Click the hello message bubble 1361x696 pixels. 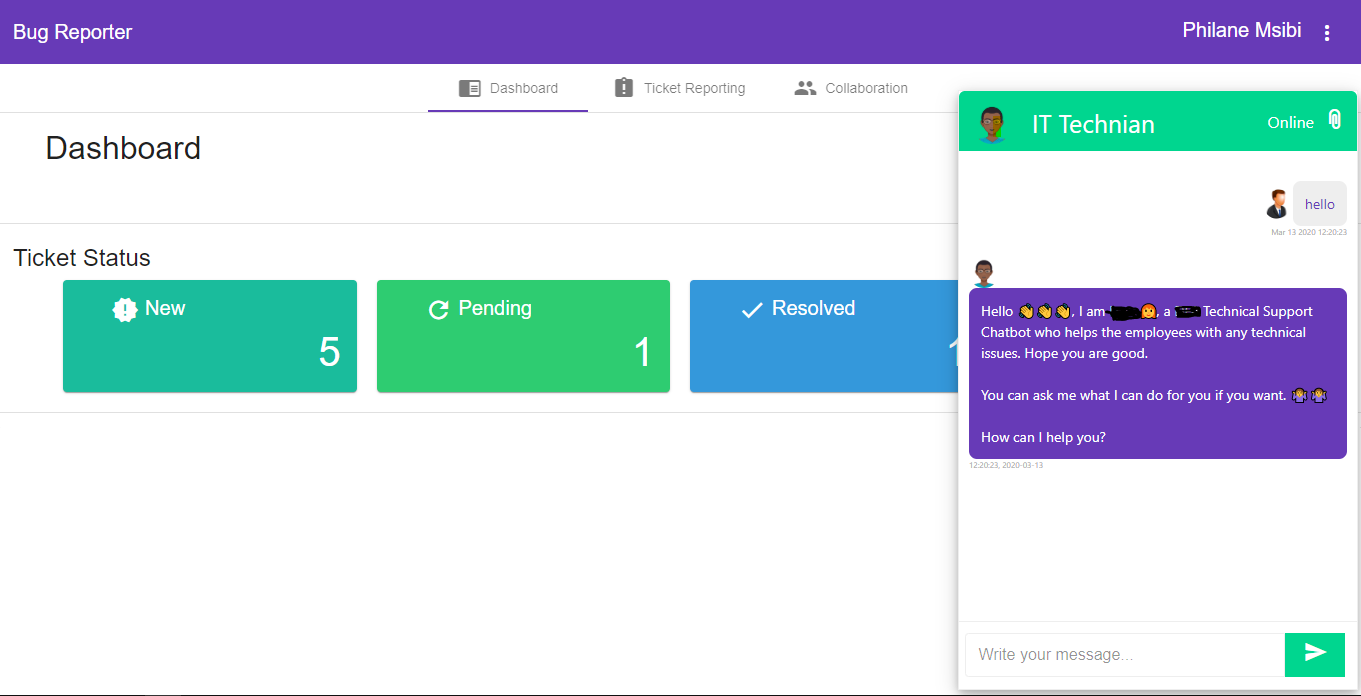pyautogui.click(x=1319, y=203)
